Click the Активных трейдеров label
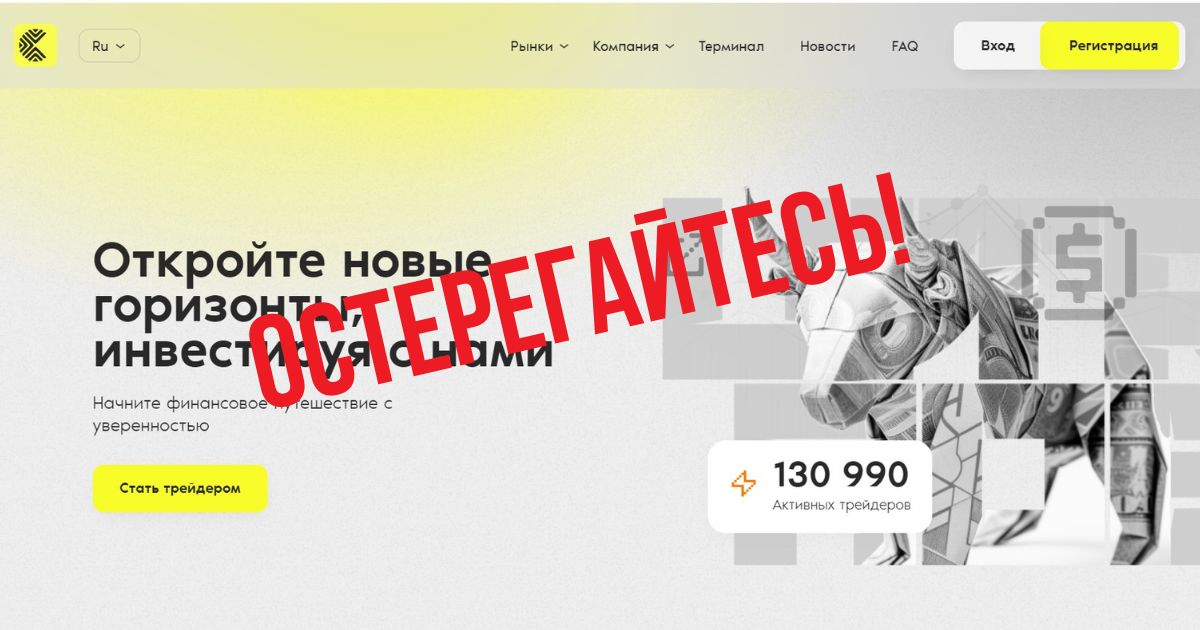 tap(841, 506)
